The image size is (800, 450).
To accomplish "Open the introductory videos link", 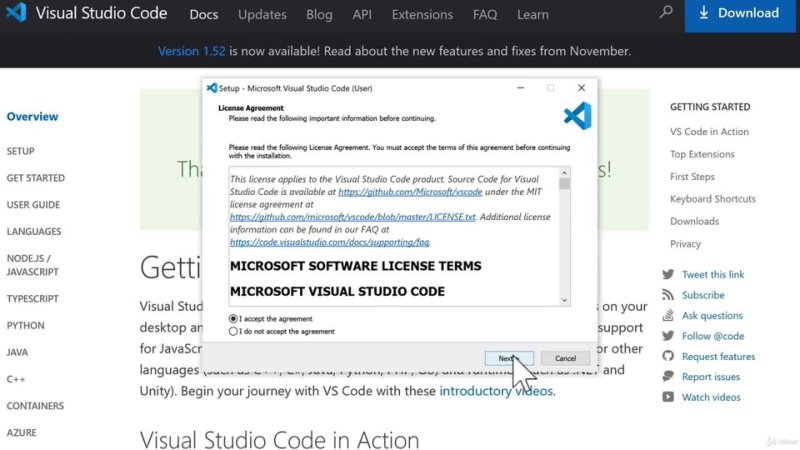I will click(496, 391).
